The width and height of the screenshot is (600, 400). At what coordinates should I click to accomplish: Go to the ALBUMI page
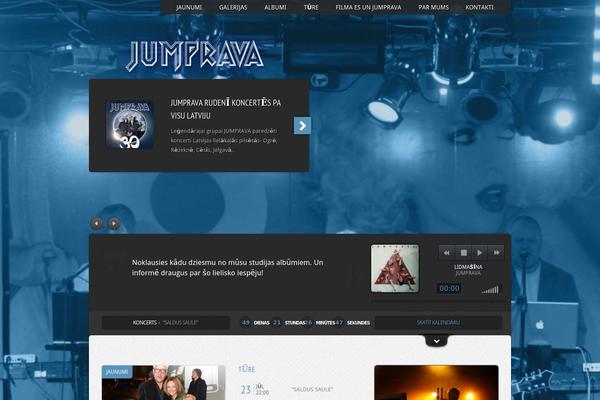pyautogui.click(x=275, y=7)
